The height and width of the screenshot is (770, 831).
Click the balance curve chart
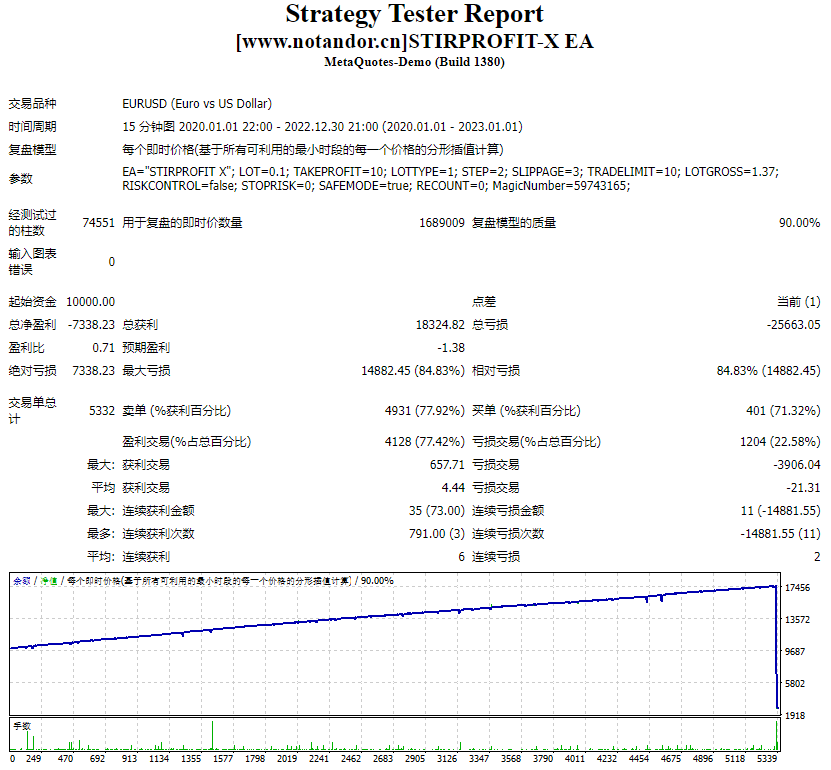[x=394, y=644]
